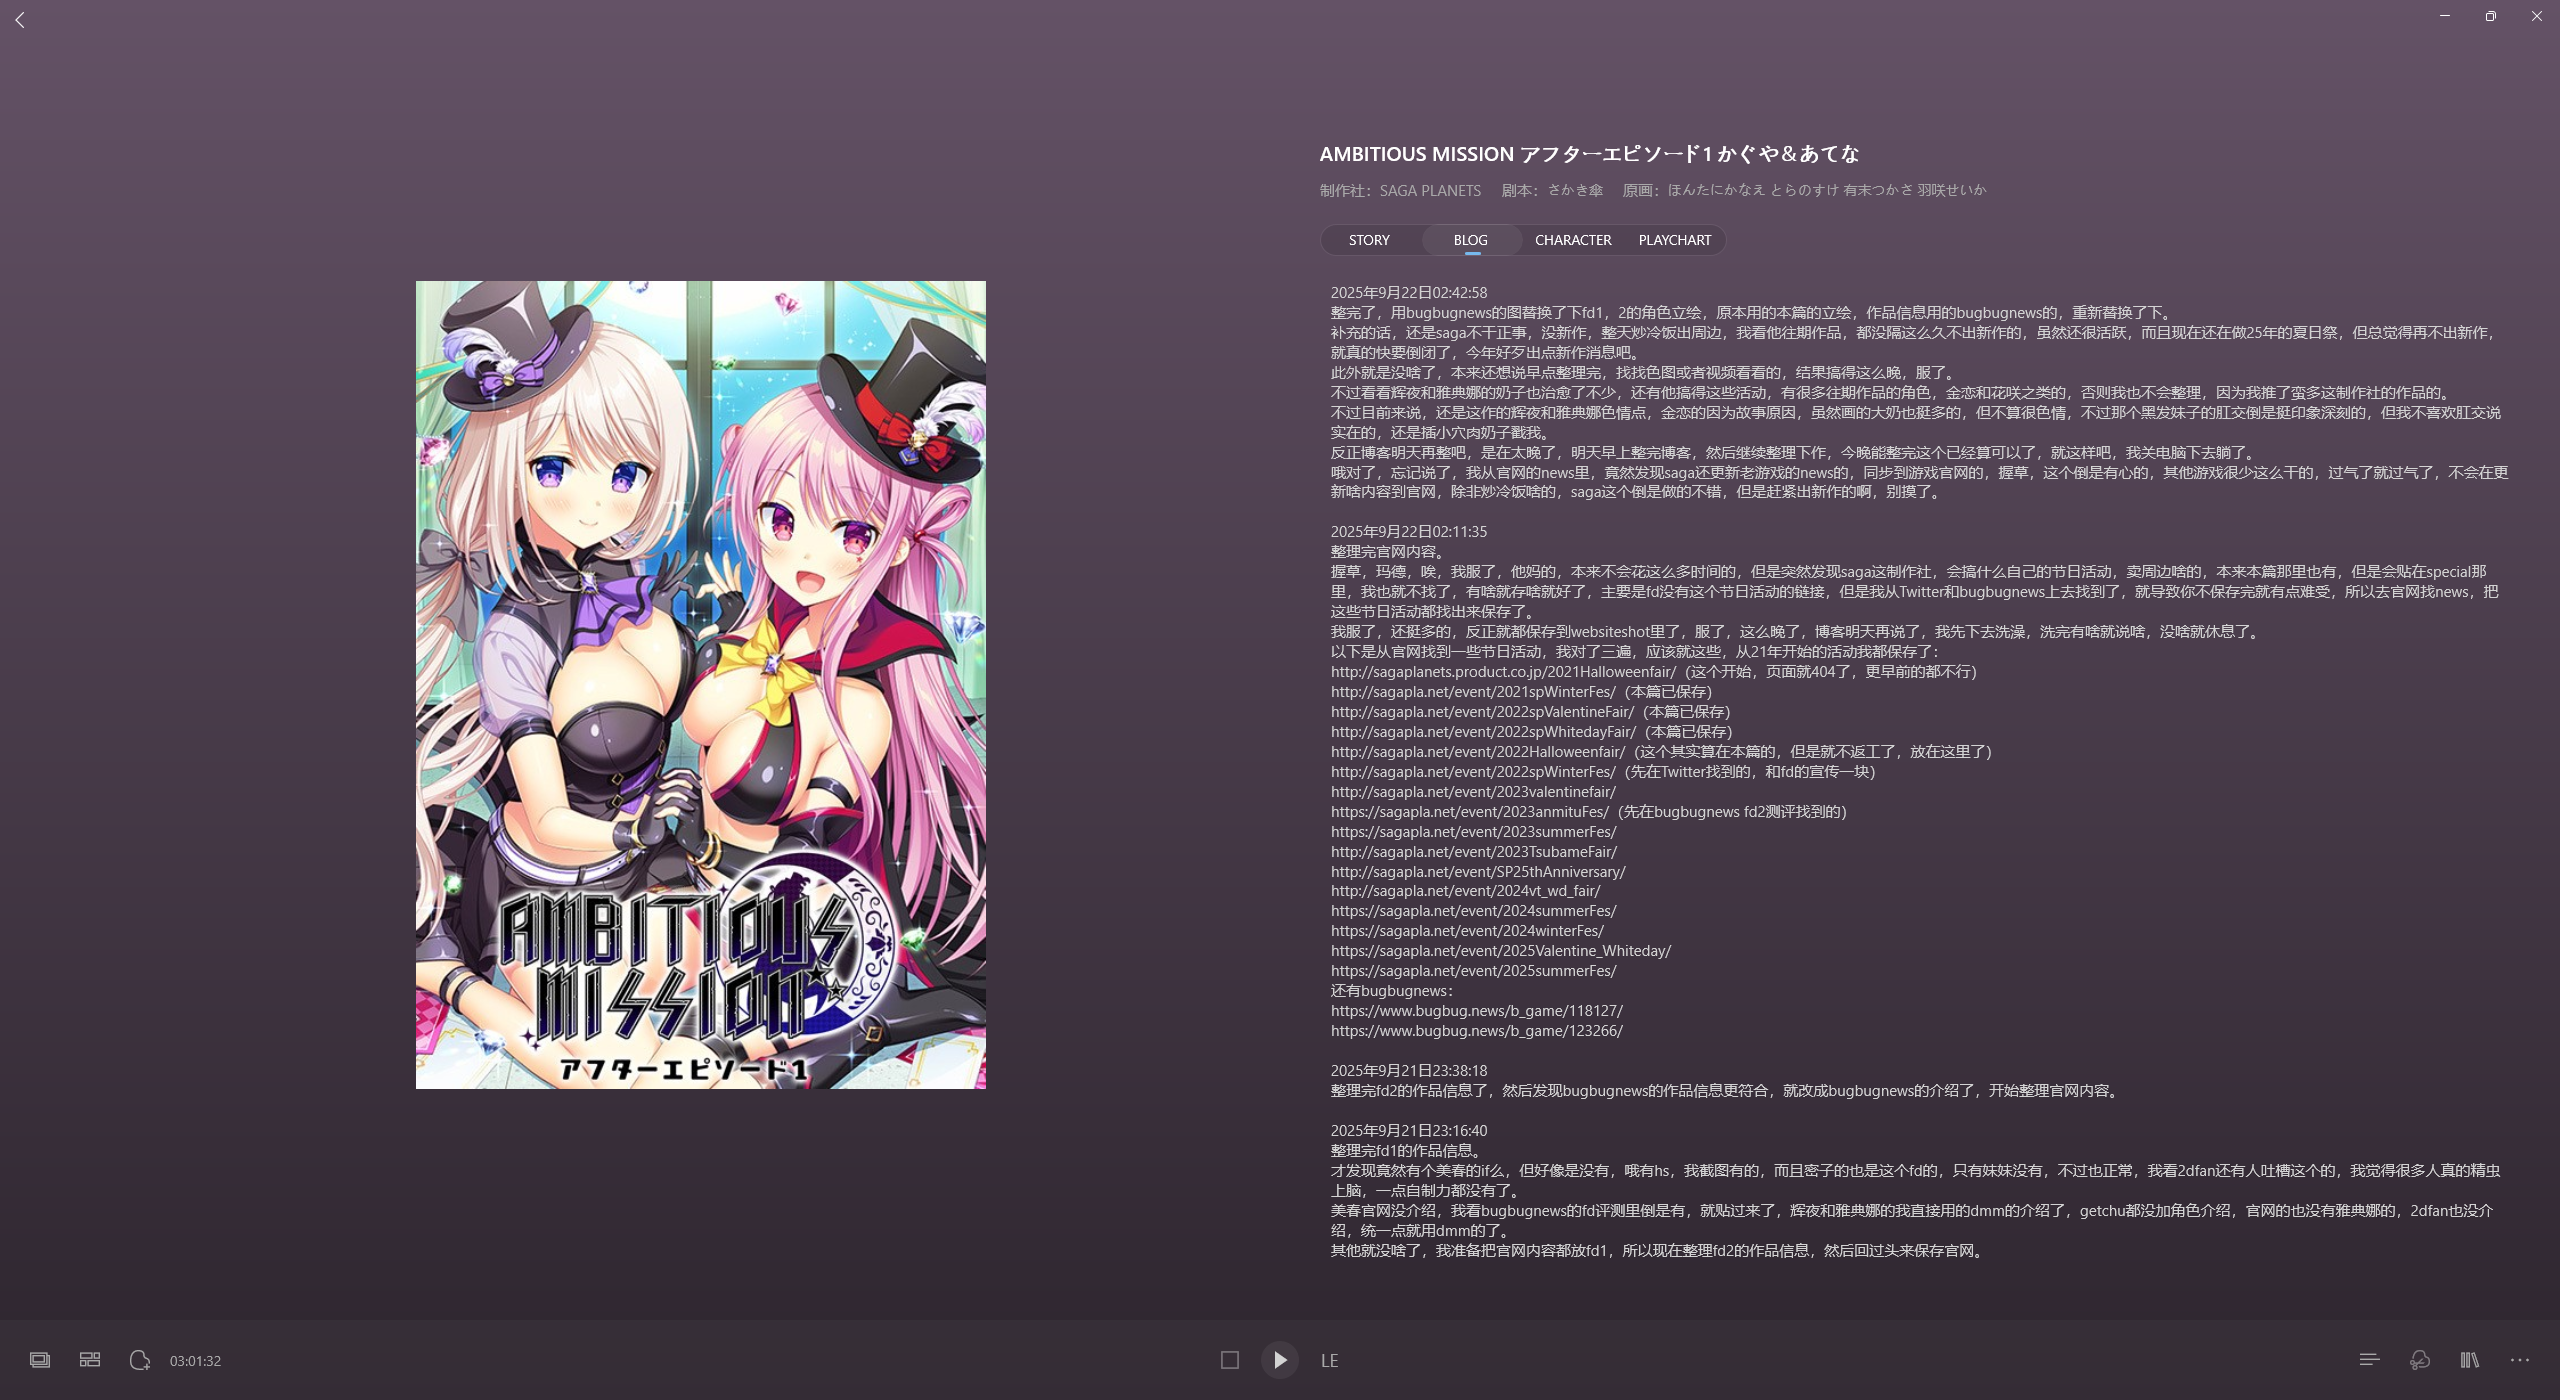Image resolution: width=2560 pixels, height=1400 pixels.
Task: Click the line 还有bugbugnews：
Action: click(1392, 991)
